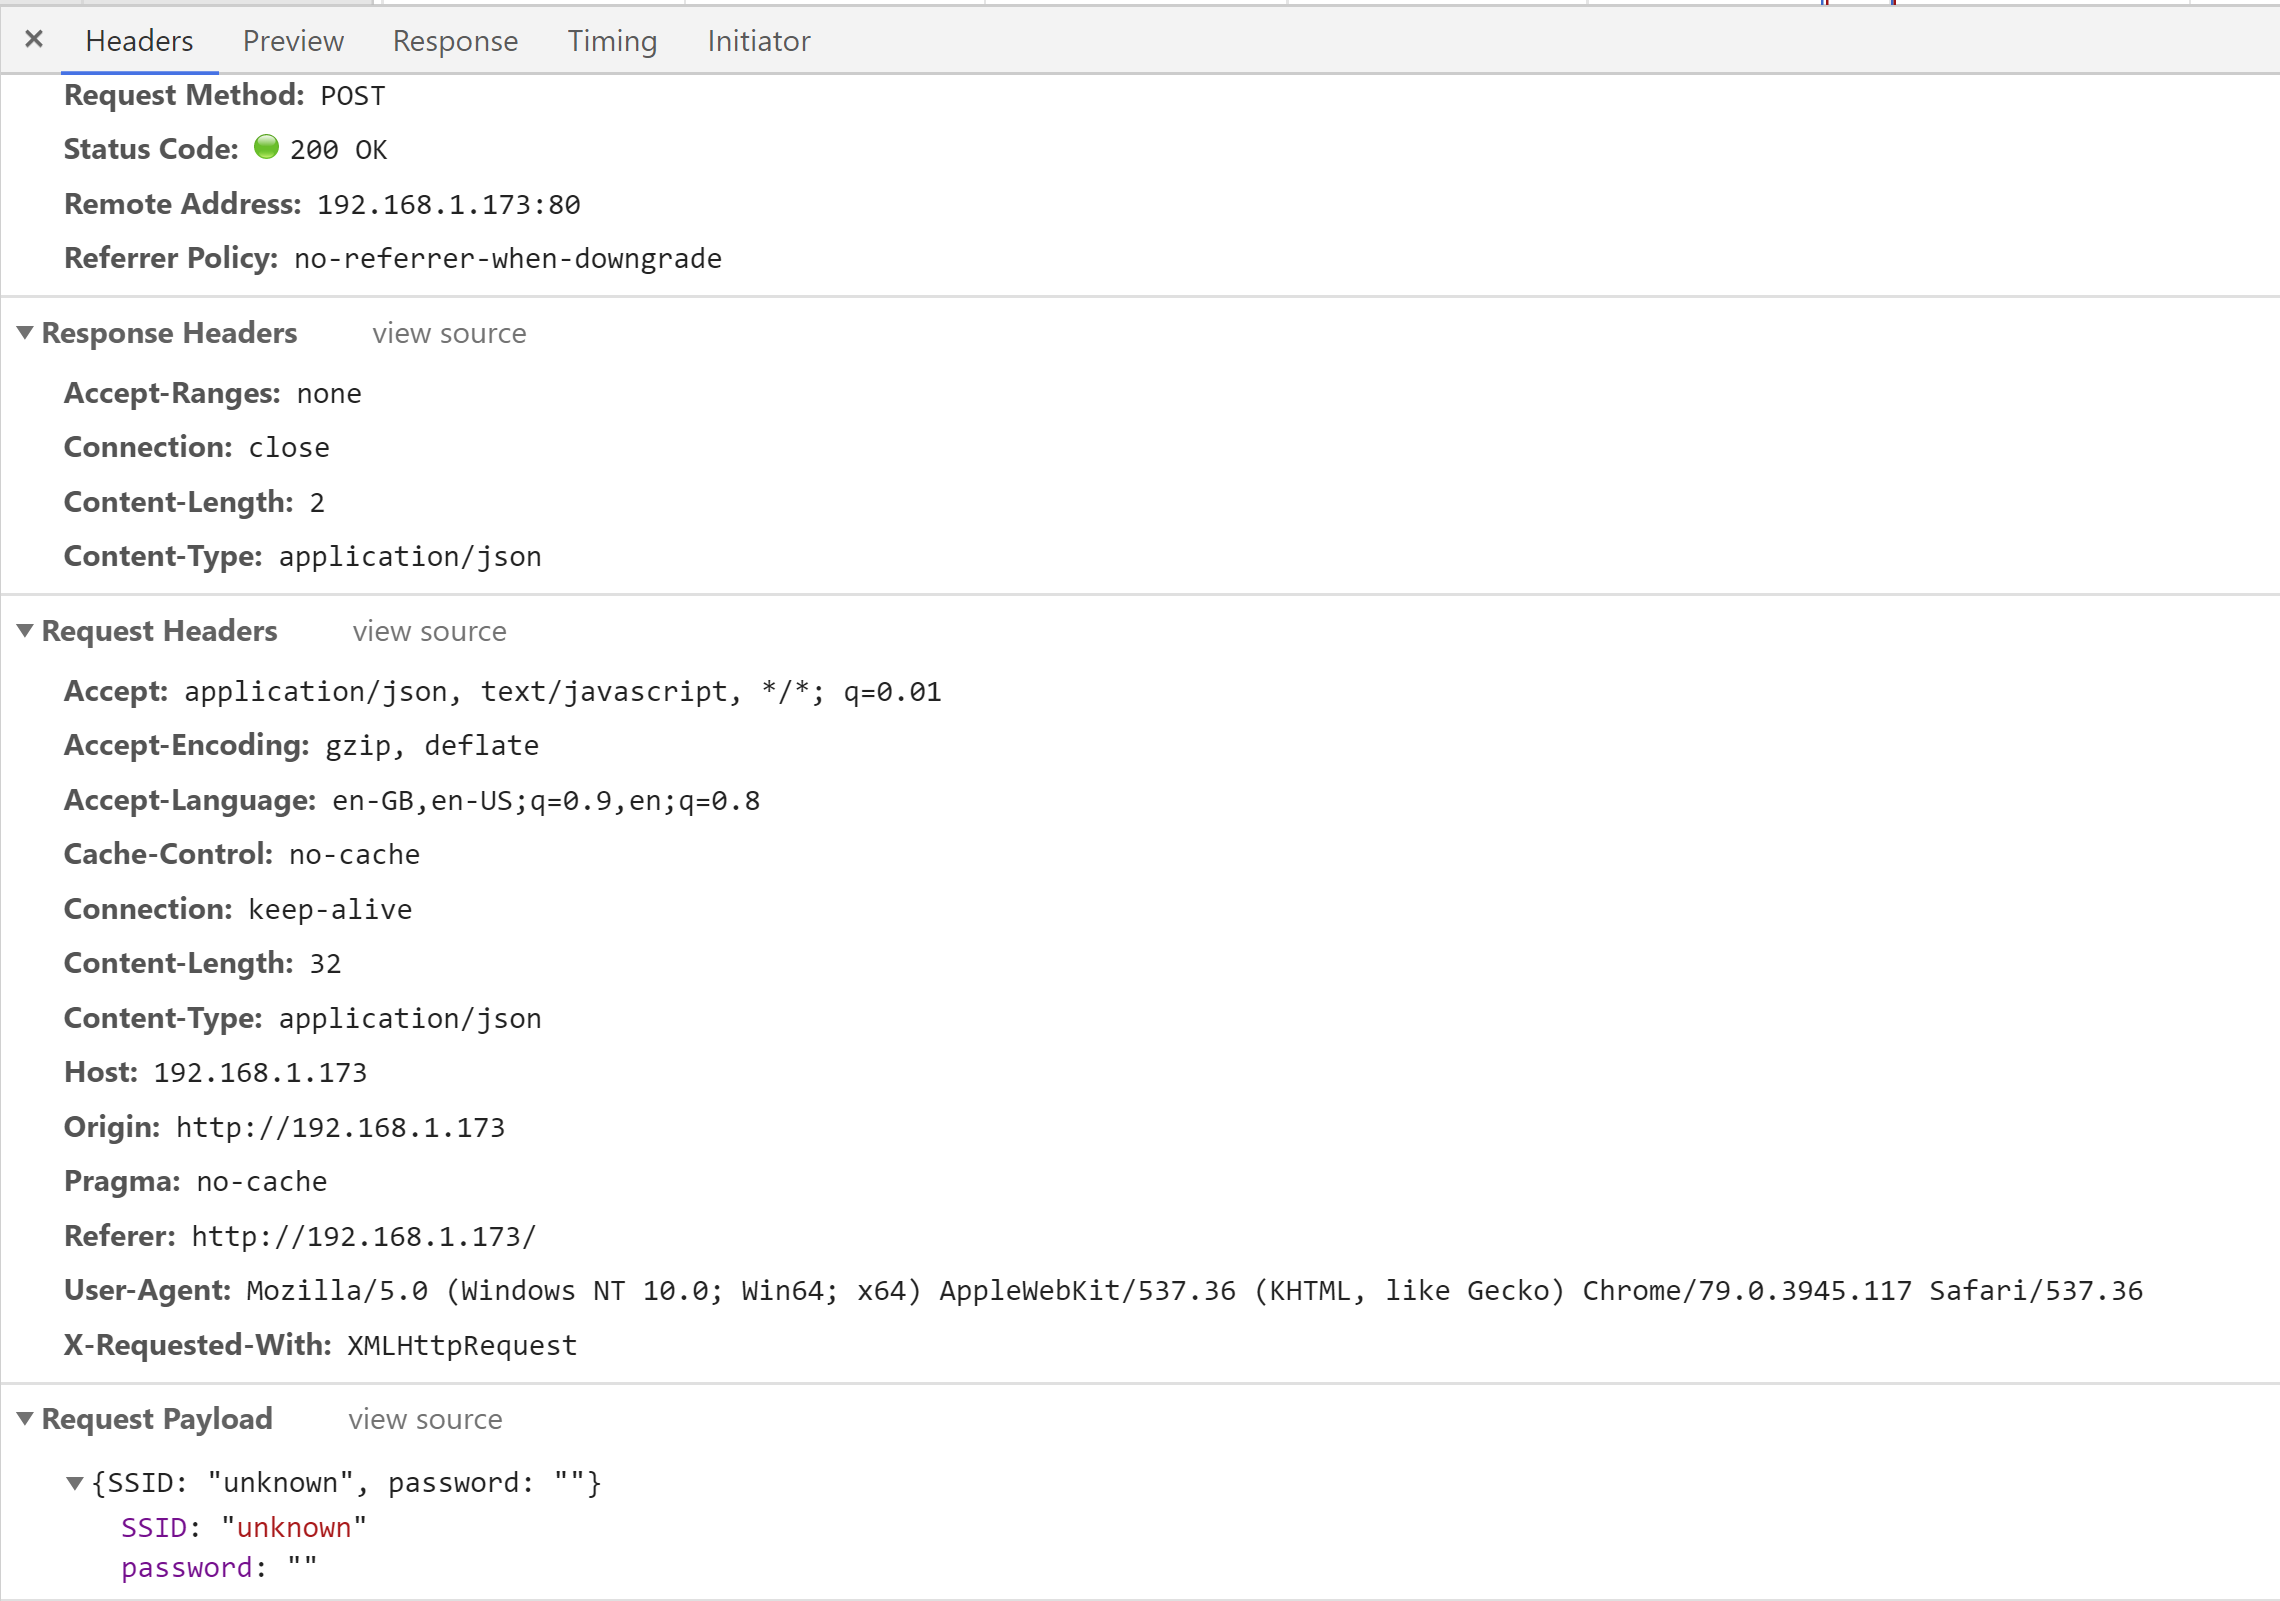2280x1601 pixels.
Task: Collapse the Response Headers section
Action: point(25,333)
